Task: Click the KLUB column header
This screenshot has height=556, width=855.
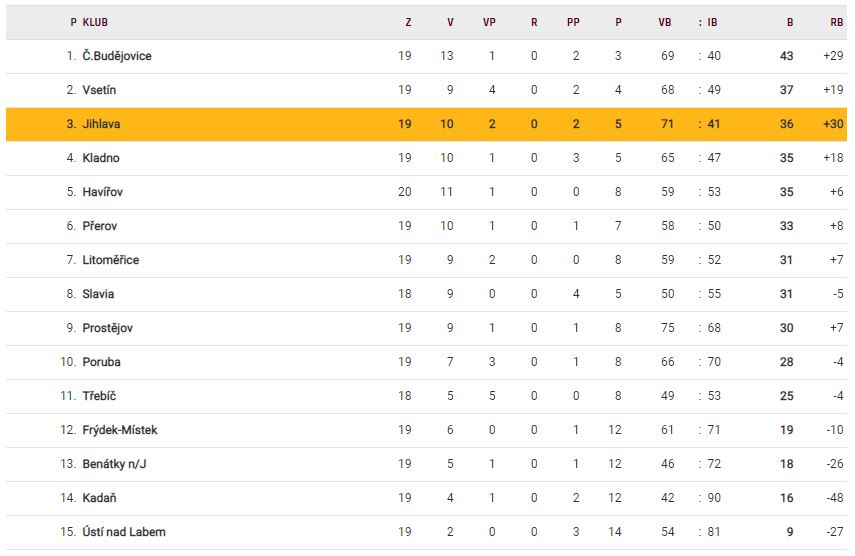Action: point(96,22)
